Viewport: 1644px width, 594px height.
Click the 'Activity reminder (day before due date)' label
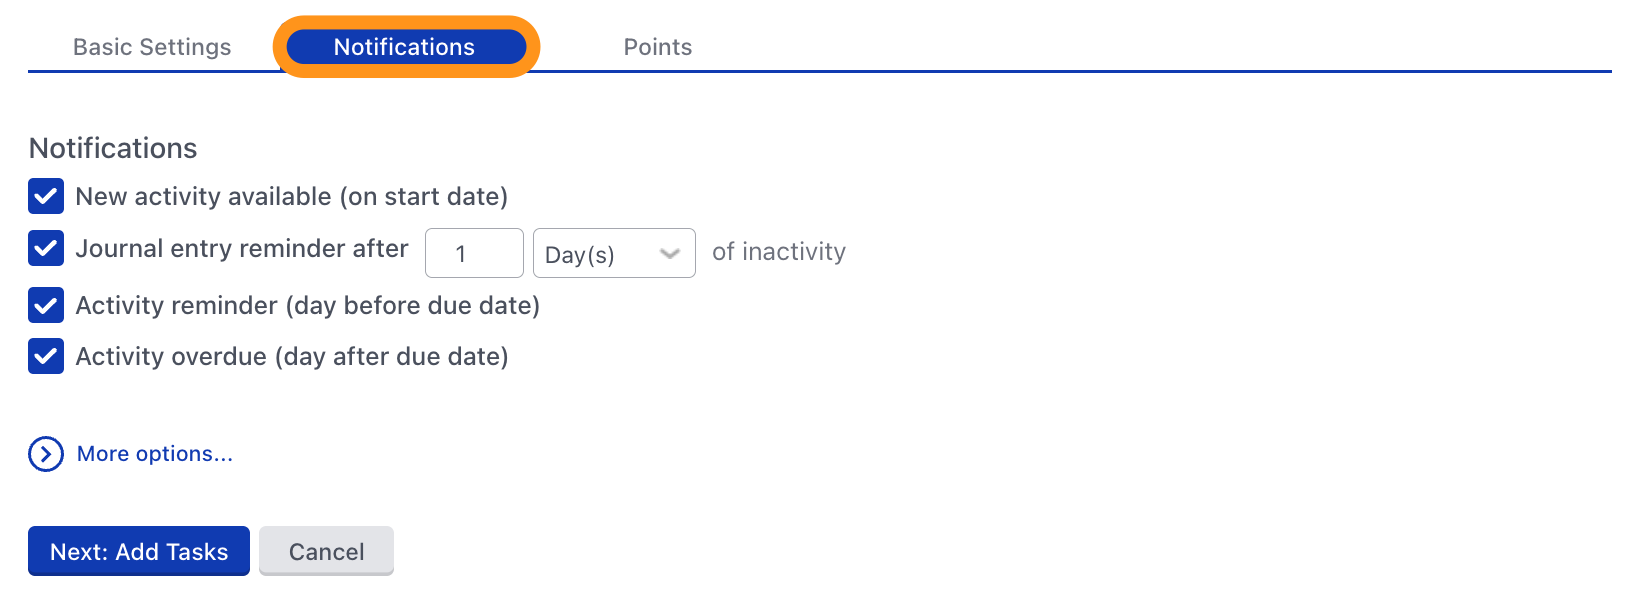pos(307,305)
